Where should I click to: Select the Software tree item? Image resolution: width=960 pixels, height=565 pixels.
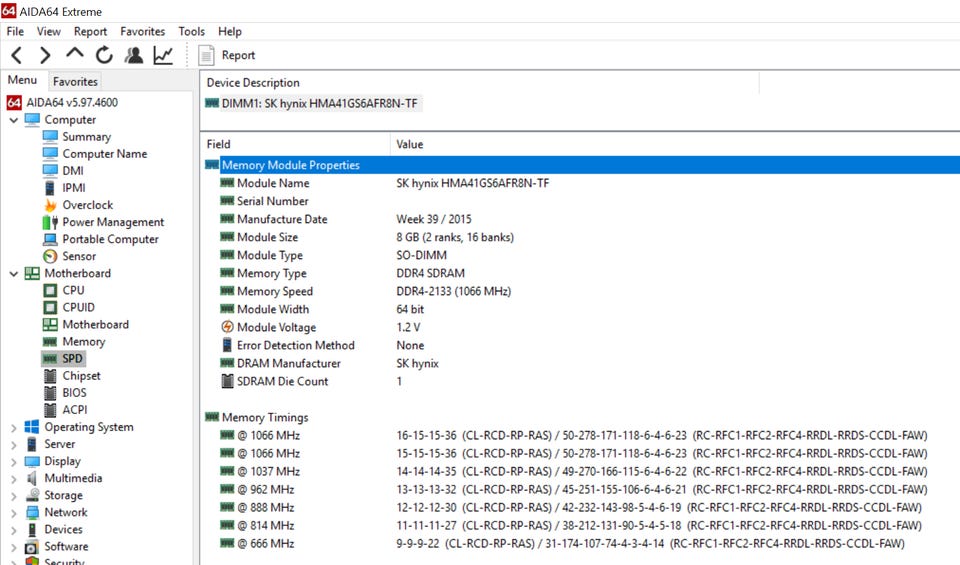pyautogui.click(x=66, y=547)
